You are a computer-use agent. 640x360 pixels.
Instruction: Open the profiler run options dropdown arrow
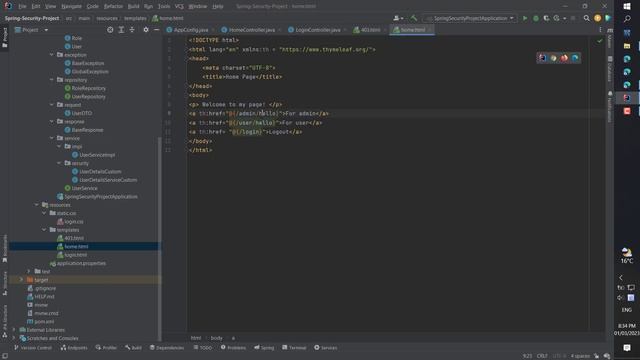click(x=564, y=18)
